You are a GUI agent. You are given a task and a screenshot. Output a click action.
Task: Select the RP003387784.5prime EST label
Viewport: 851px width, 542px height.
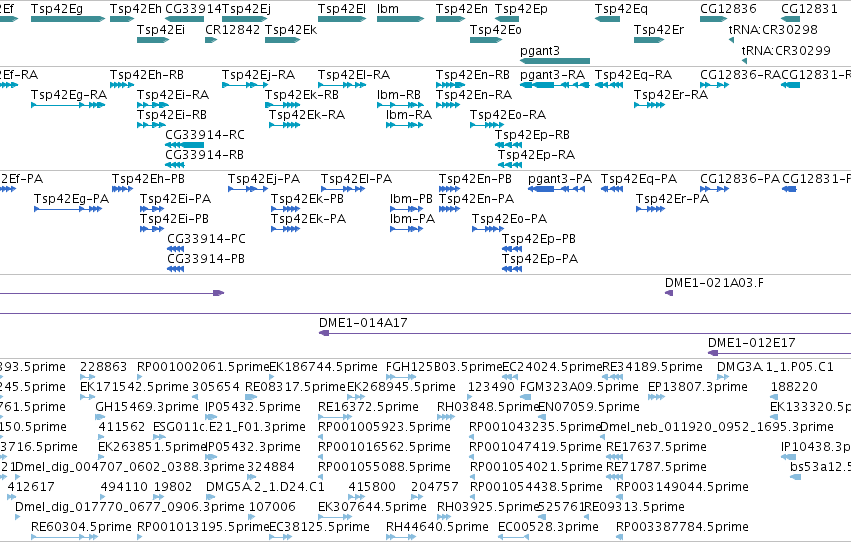[x=682, y=527]
